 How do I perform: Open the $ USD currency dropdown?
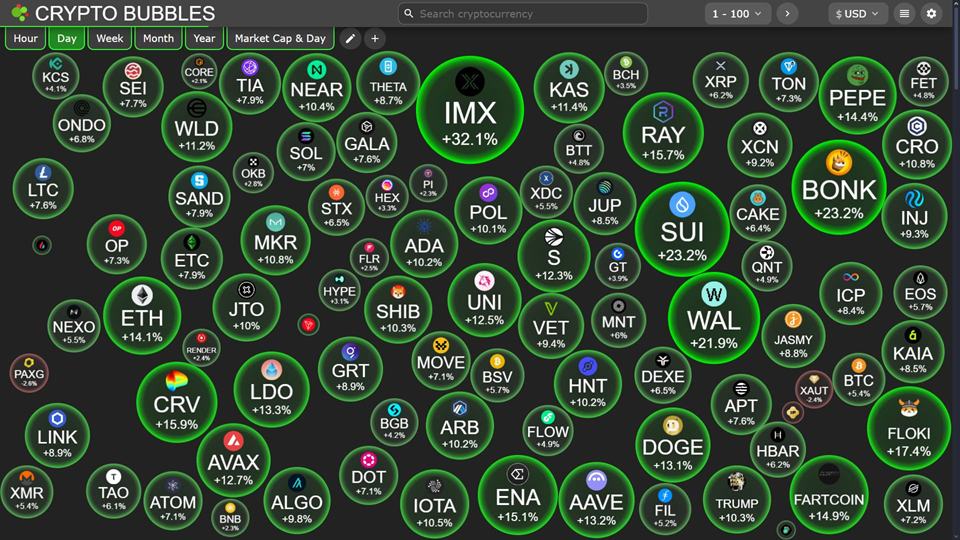857,13
